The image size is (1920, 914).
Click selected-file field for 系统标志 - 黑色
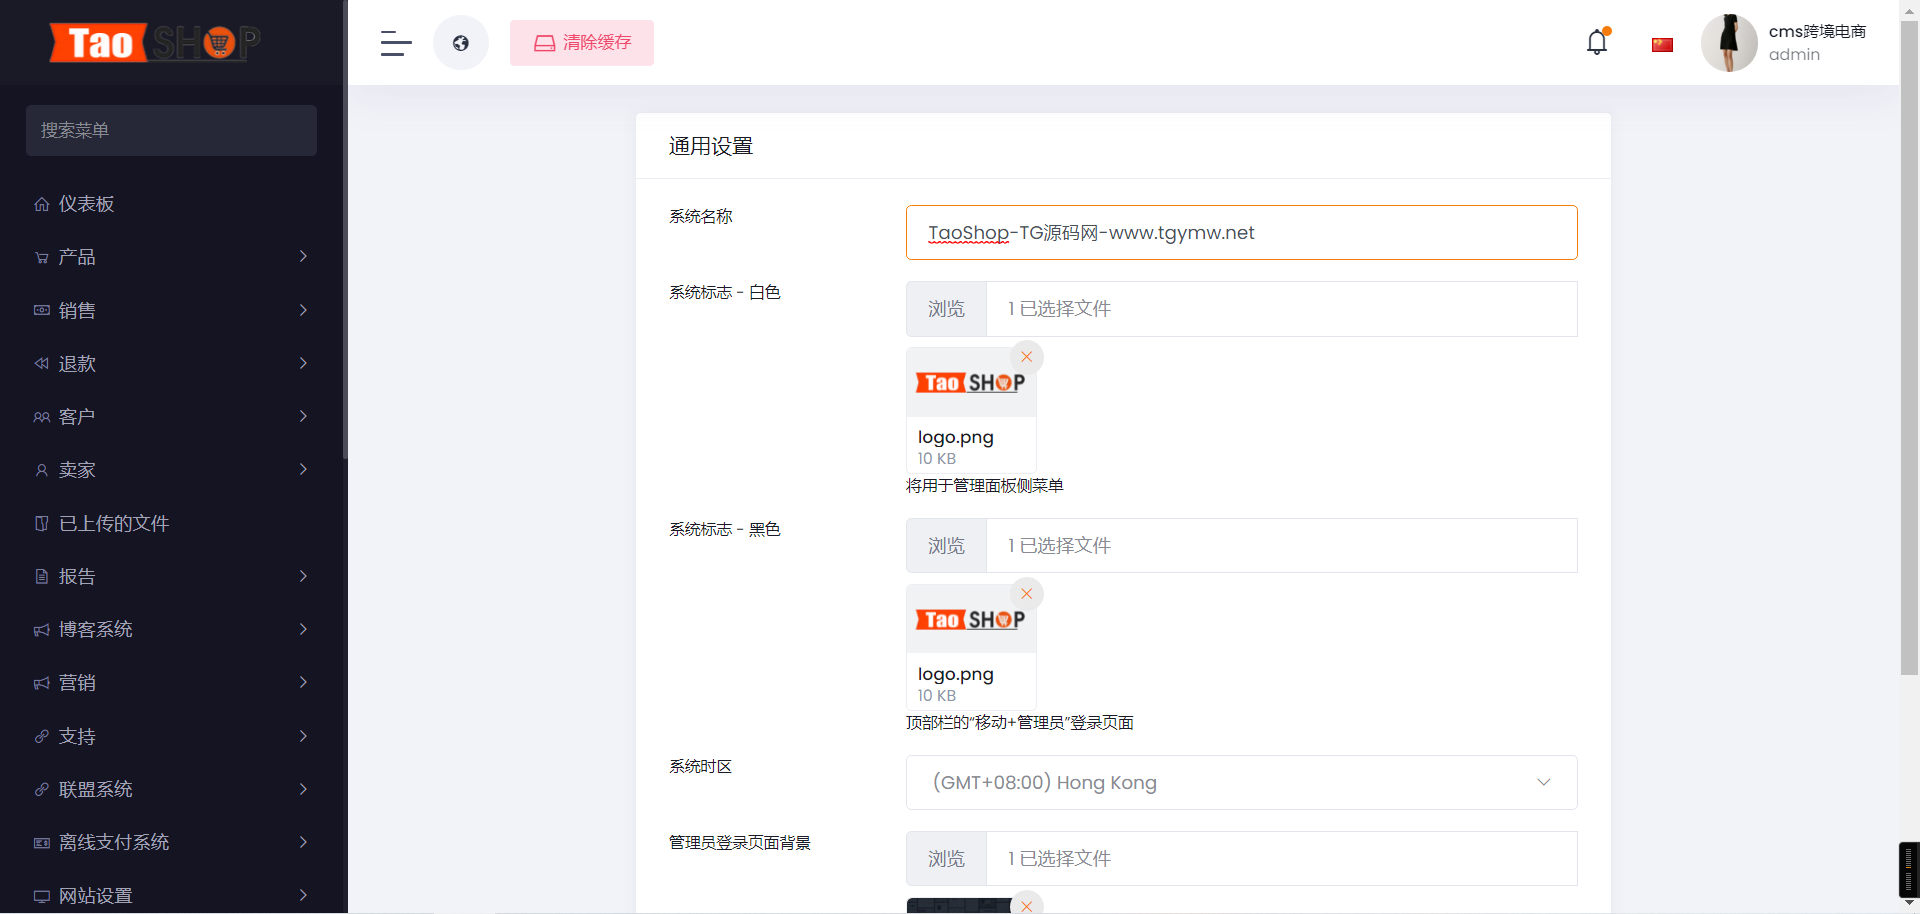point(1281,546)
